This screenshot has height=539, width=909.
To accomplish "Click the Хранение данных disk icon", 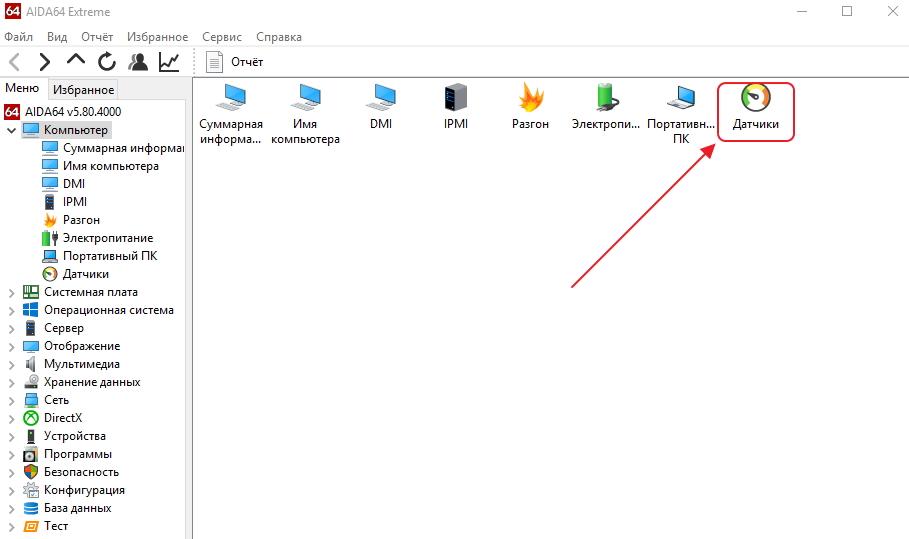I will click(31, 382).
